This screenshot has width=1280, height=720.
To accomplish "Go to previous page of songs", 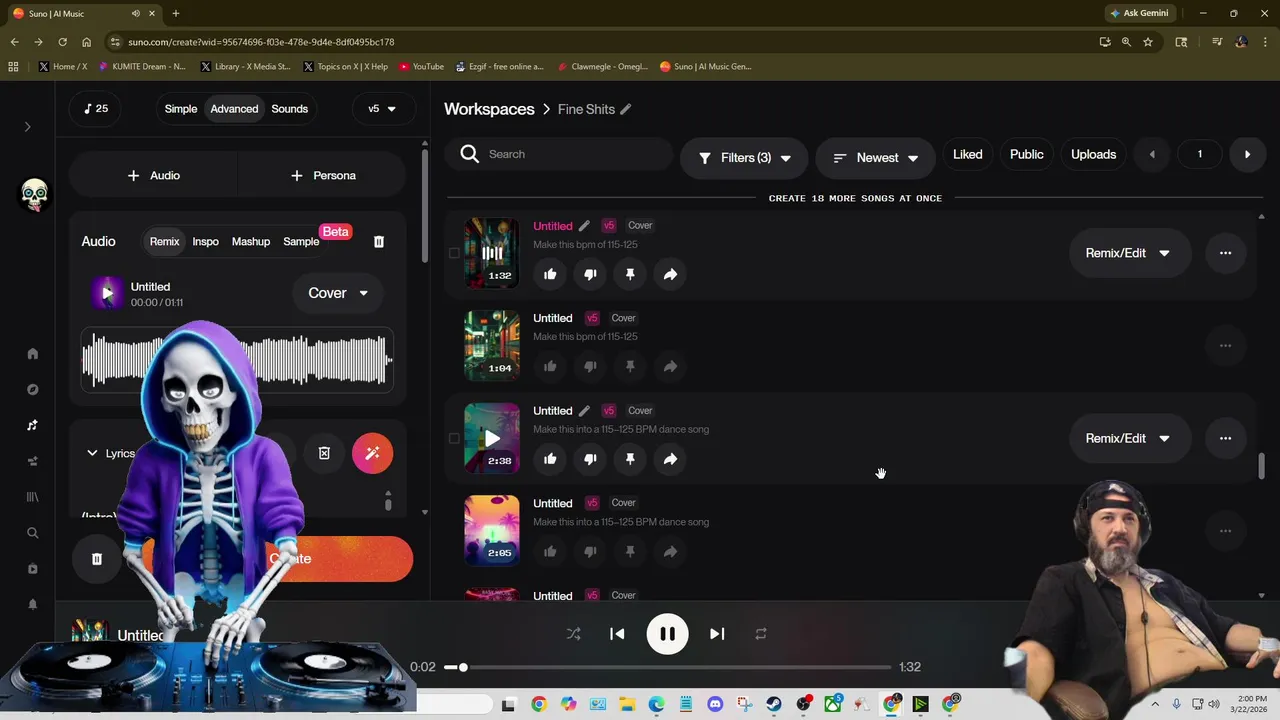I will pyautogui.click(x=1152, y=155).
